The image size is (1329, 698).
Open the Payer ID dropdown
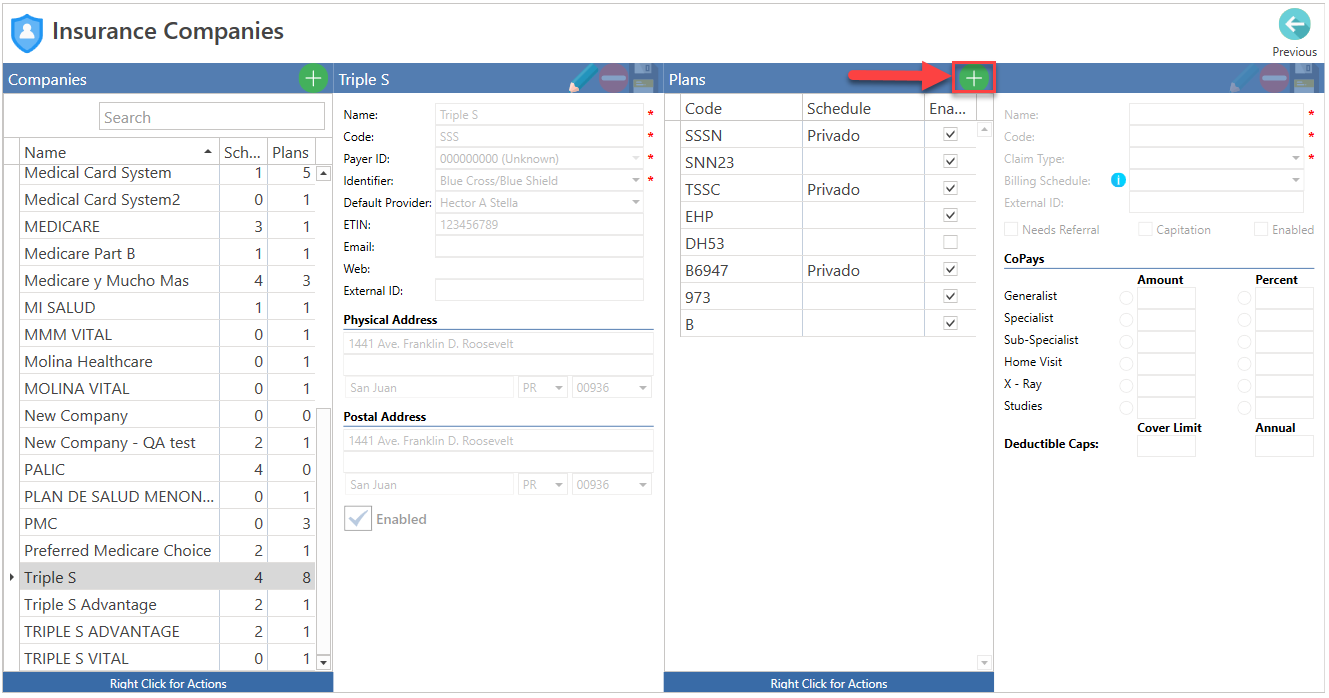(636, 158)
